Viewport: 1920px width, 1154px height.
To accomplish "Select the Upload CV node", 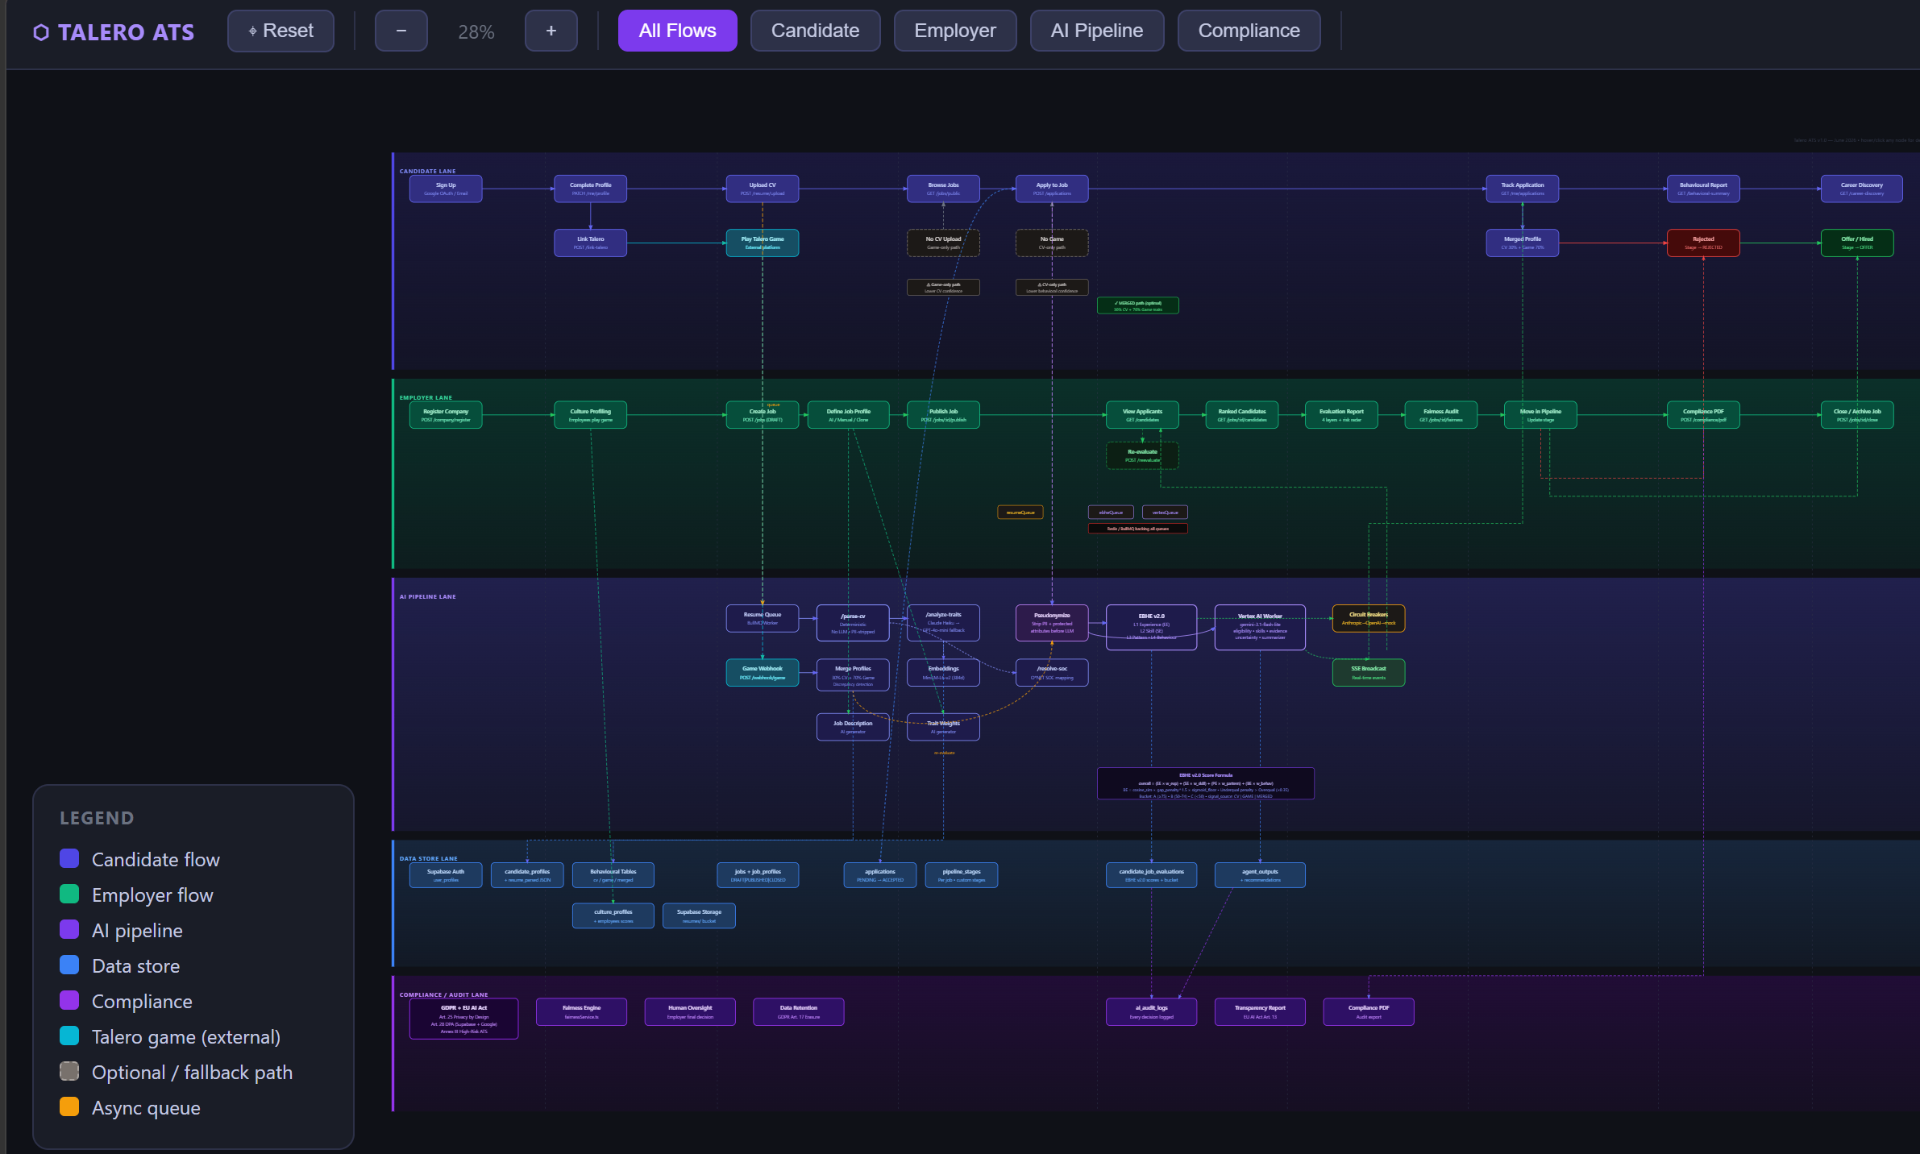I will (x=762, y=189).
